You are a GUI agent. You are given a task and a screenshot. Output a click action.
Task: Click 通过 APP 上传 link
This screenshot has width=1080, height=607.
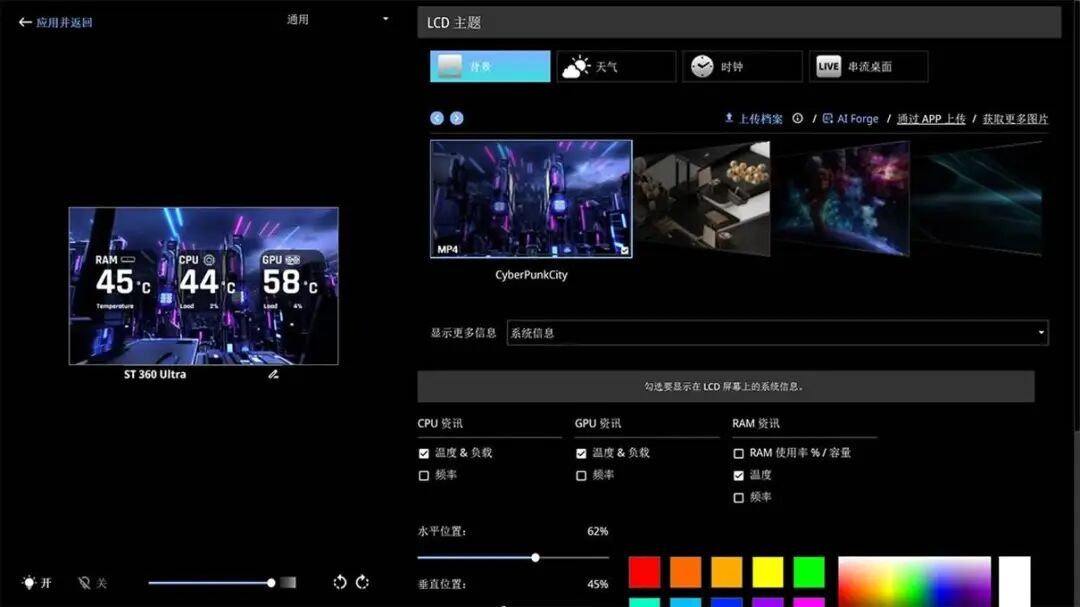pyautogui.click(x=931, y=119)
